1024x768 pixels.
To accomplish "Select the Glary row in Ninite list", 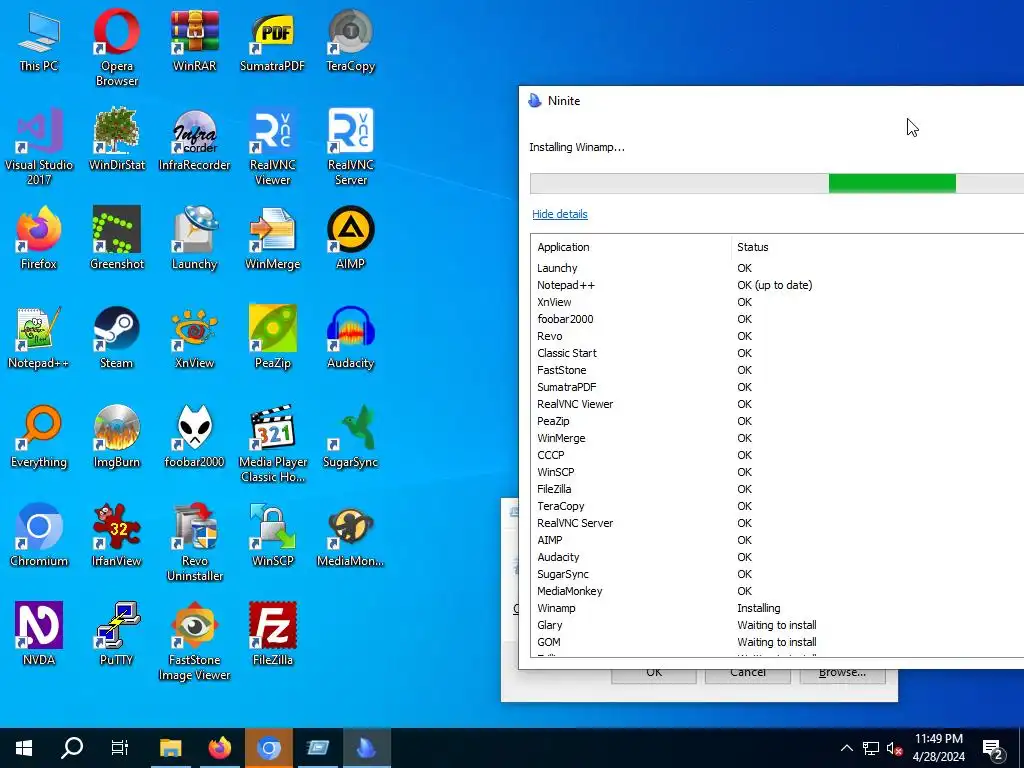I will pos(777,625).
